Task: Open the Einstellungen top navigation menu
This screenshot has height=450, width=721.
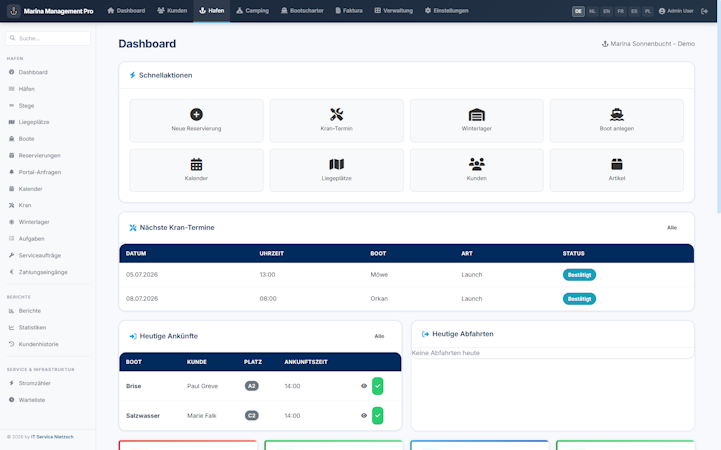Action: point(446,11)
